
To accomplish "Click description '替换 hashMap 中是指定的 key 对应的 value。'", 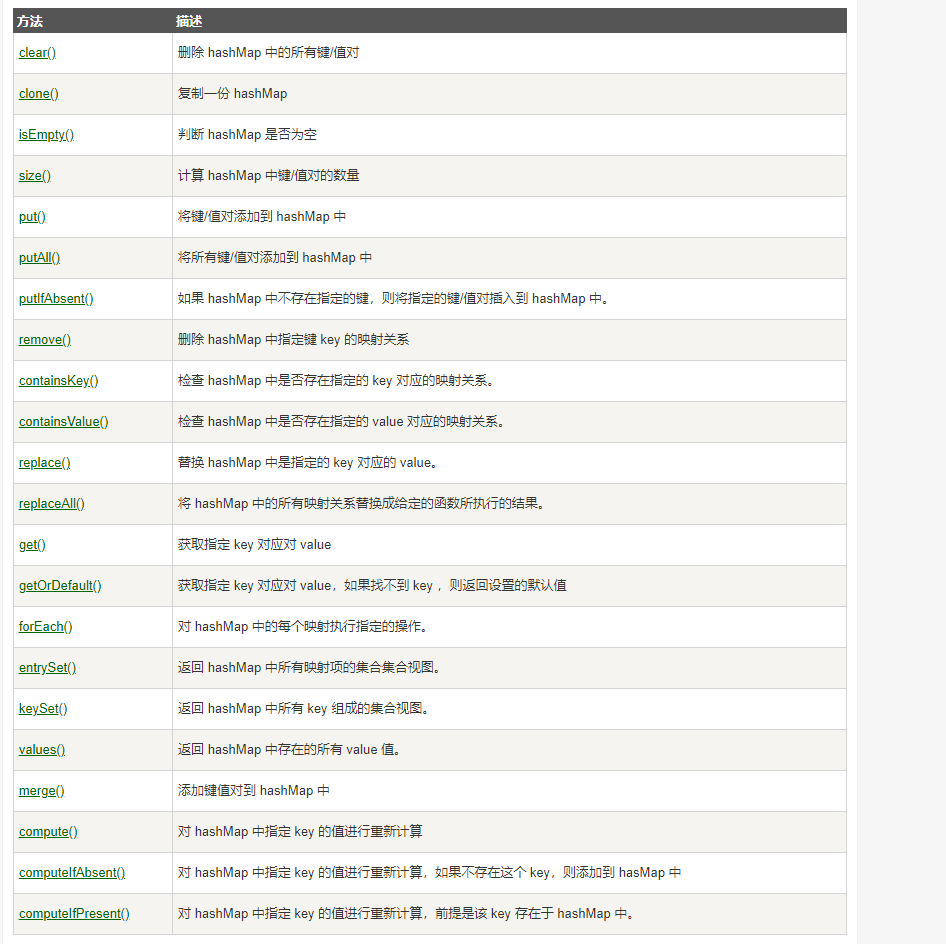I will click(x=308, y=463).
